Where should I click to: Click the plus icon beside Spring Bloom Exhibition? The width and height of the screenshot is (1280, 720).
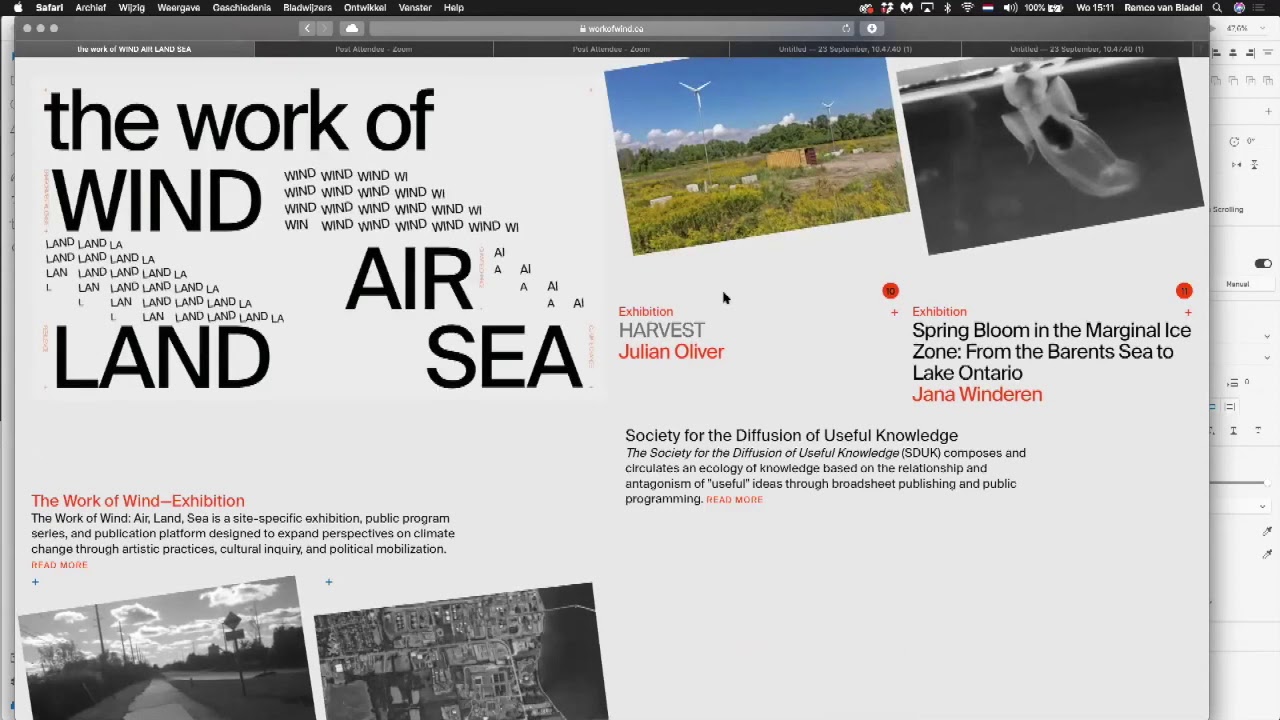1188,312
